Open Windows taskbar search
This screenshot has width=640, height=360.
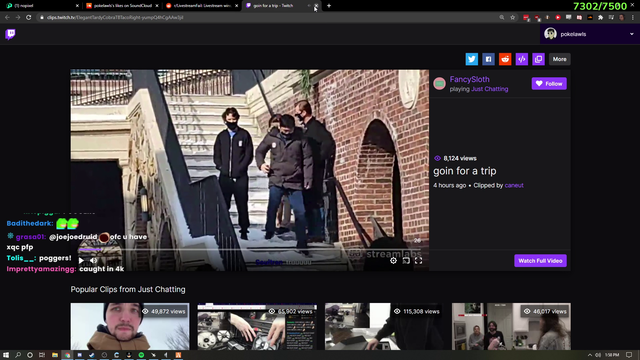pyautogui.click(x=18, y=355)
